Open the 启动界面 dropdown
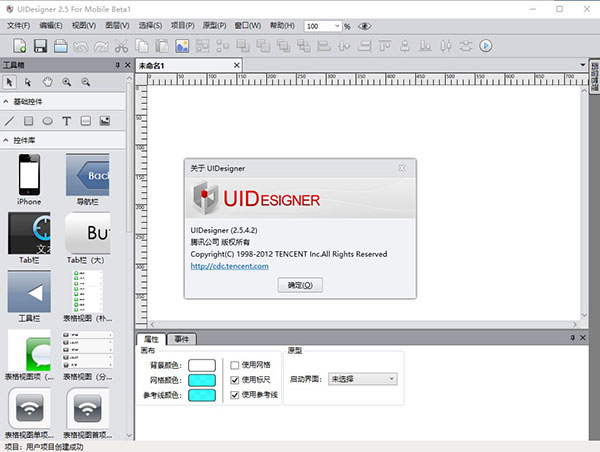The image size is (600, 452). click(x=362, y=379)
